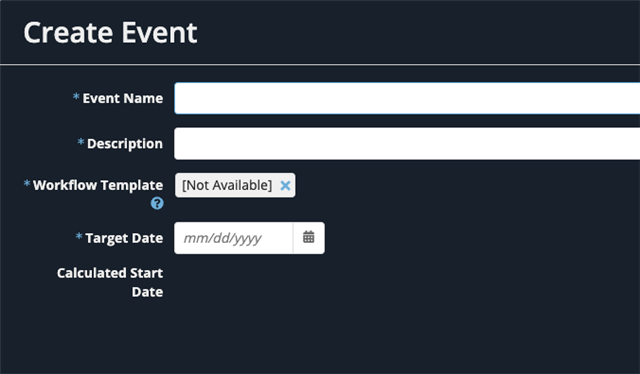Click the Event Name label

point(122,98)
